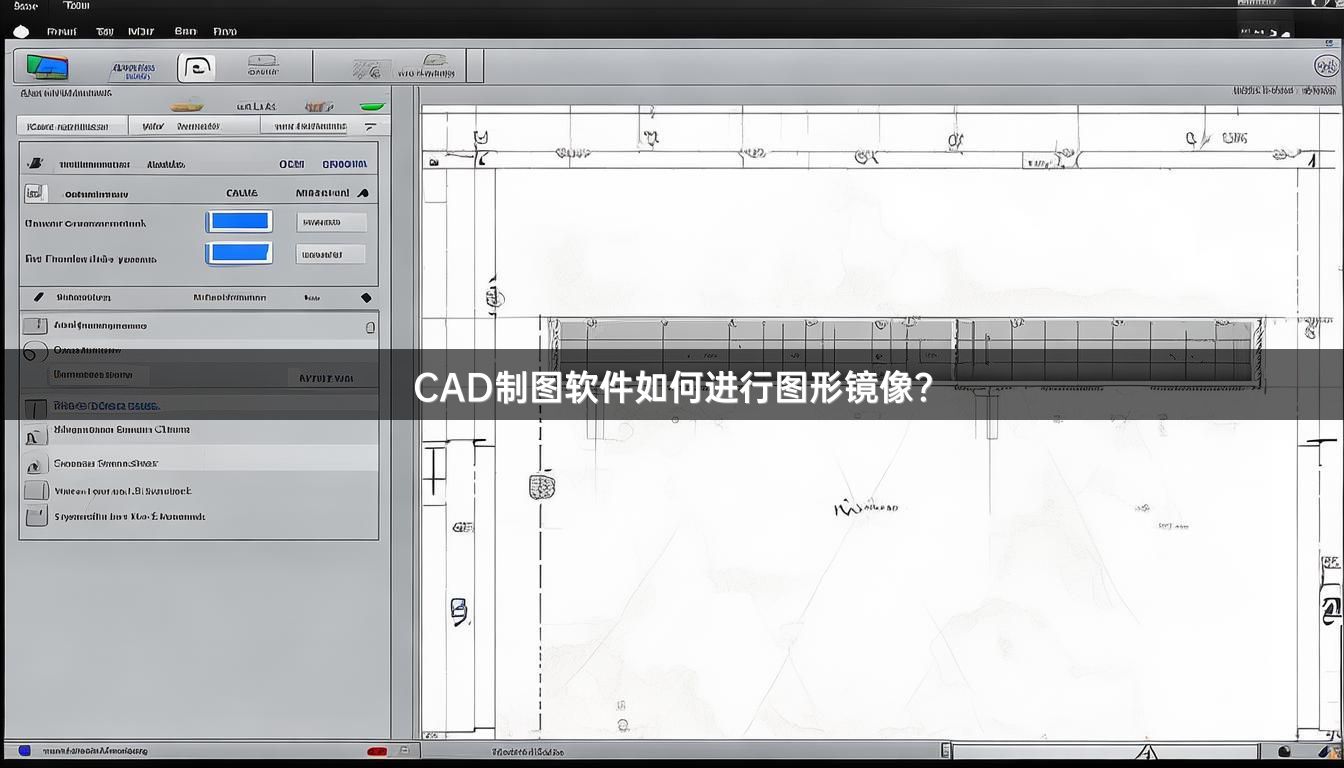Image resolution: width=1344 pixels, height=768 pixels.
Task: Select highlighted list row with curved-arrow icon
Action: coord(199,463)
